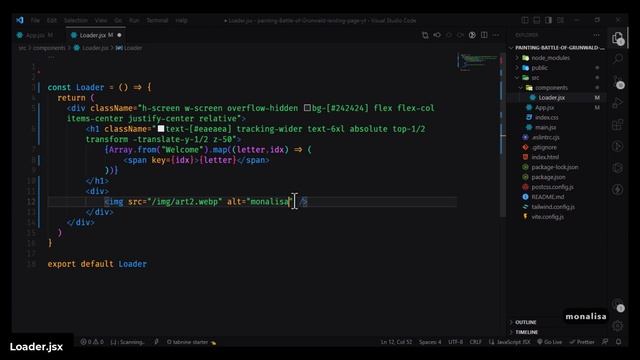Open customize layout icon in title bar
This screenshot has width=640, height=360.
tap(560, 20)
